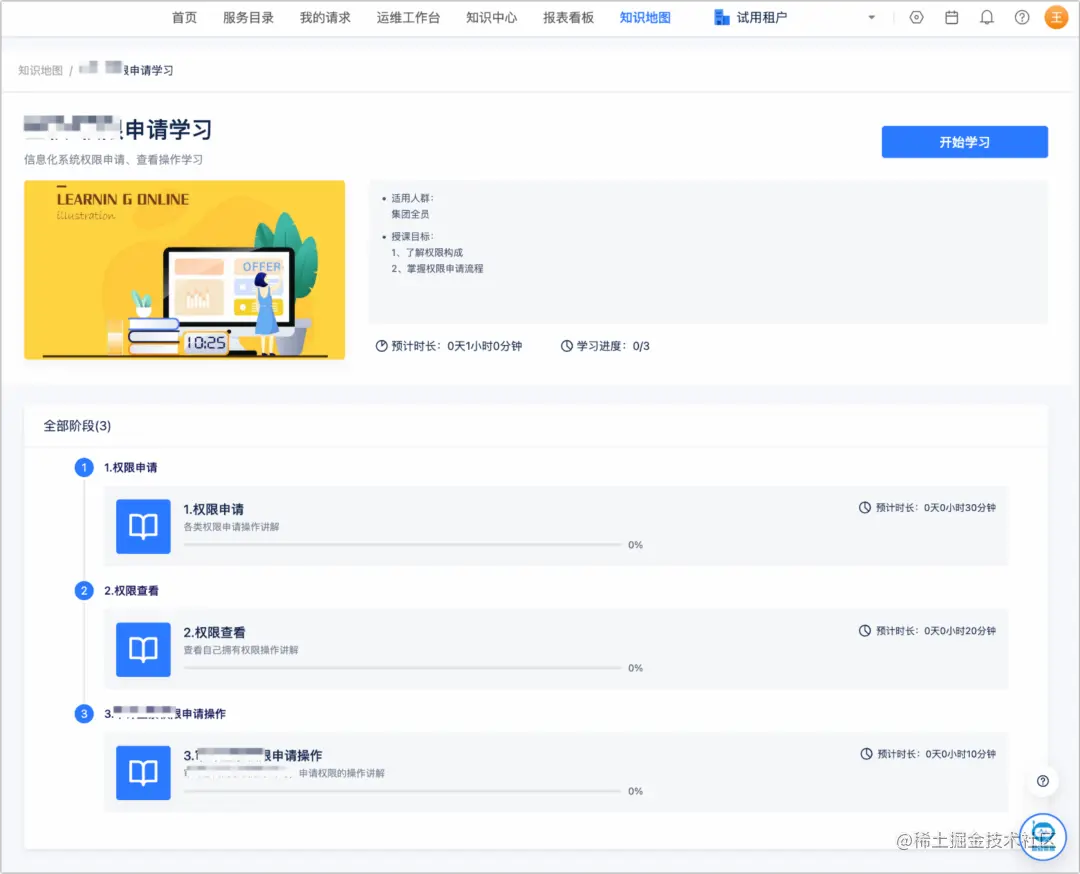Click the book icon for the third stage
Screen dimensions: 1080x874
[x=143, y=773]
